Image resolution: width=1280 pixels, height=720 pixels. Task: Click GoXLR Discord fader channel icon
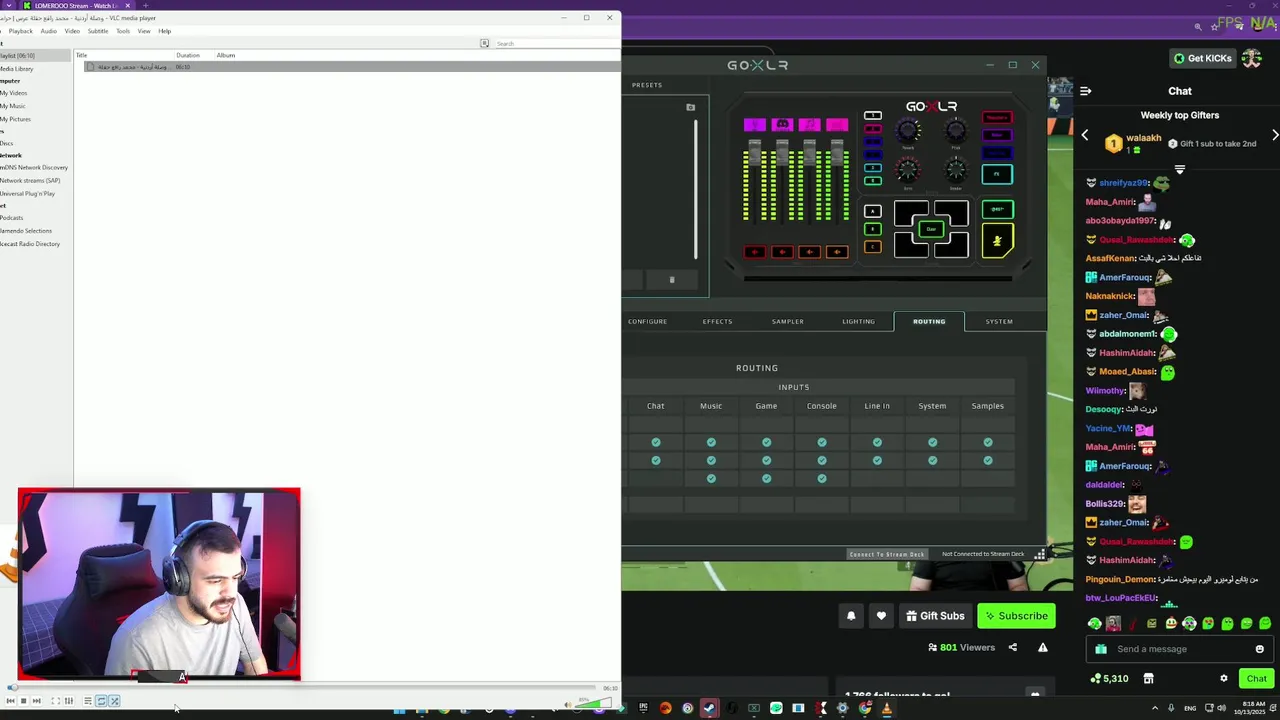pyautogui.click(x=782, y=125)
